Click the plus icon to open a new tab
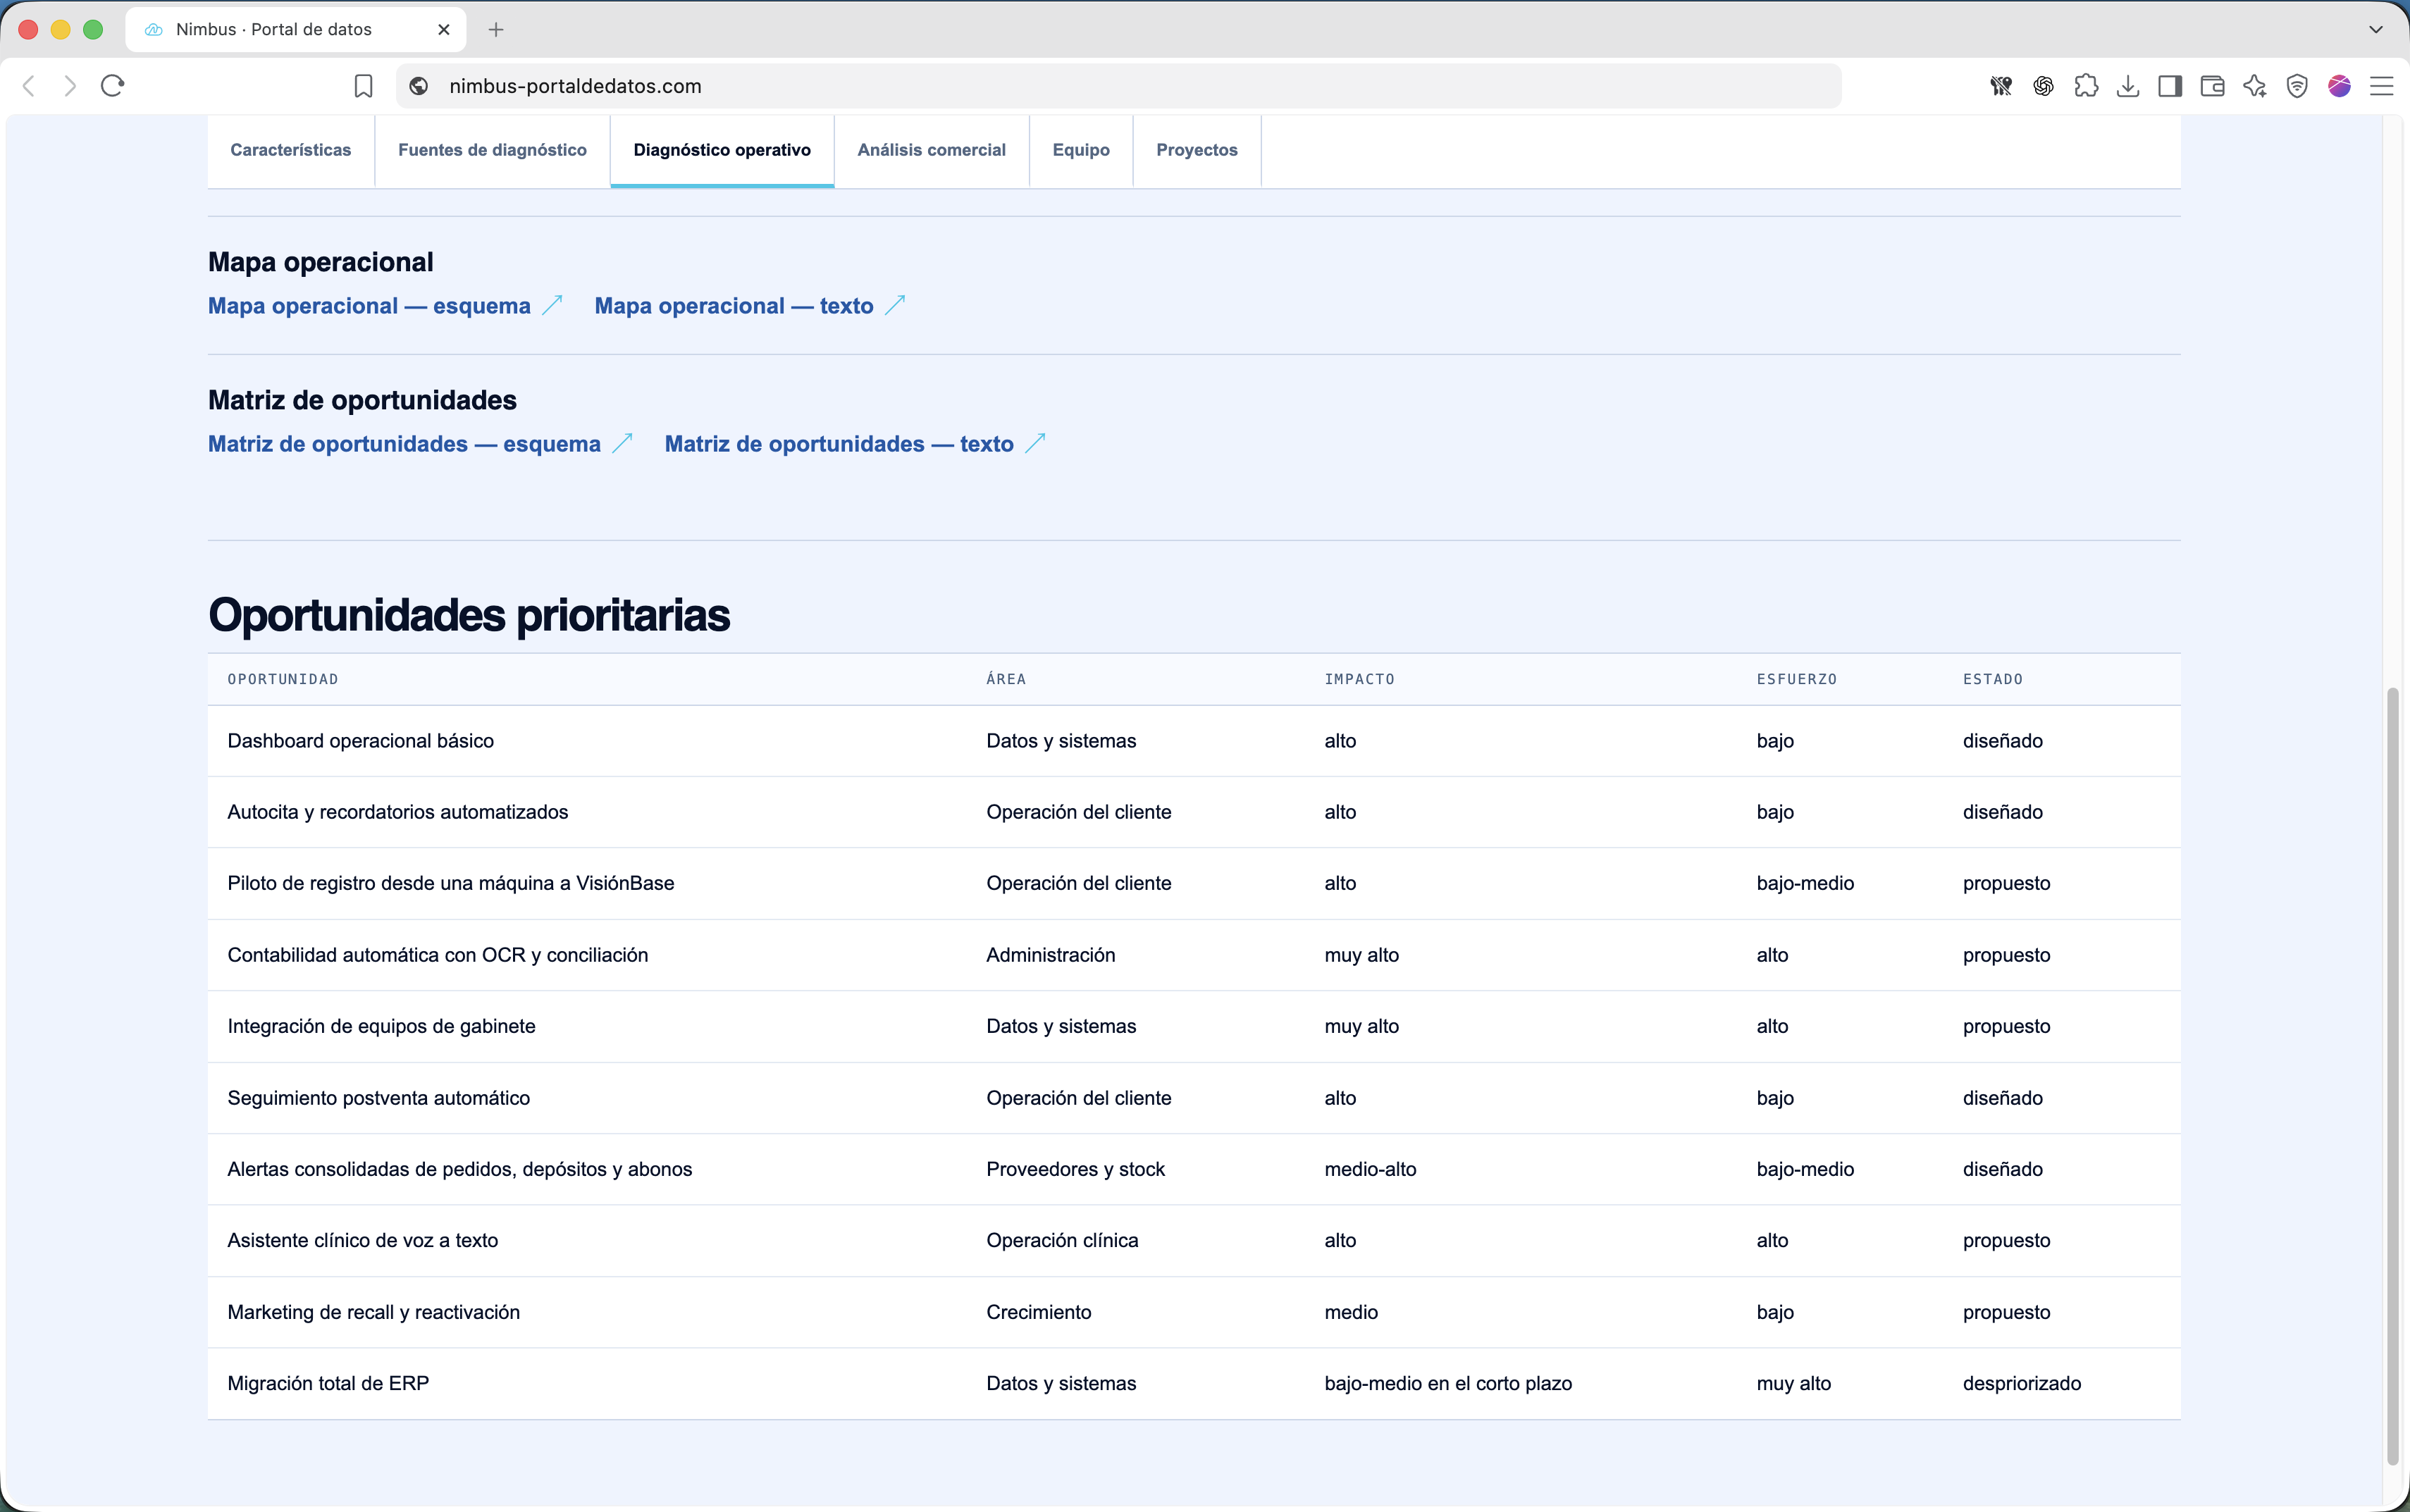The width and height of the screenshot is (2410, 1512). pos(496,30)
